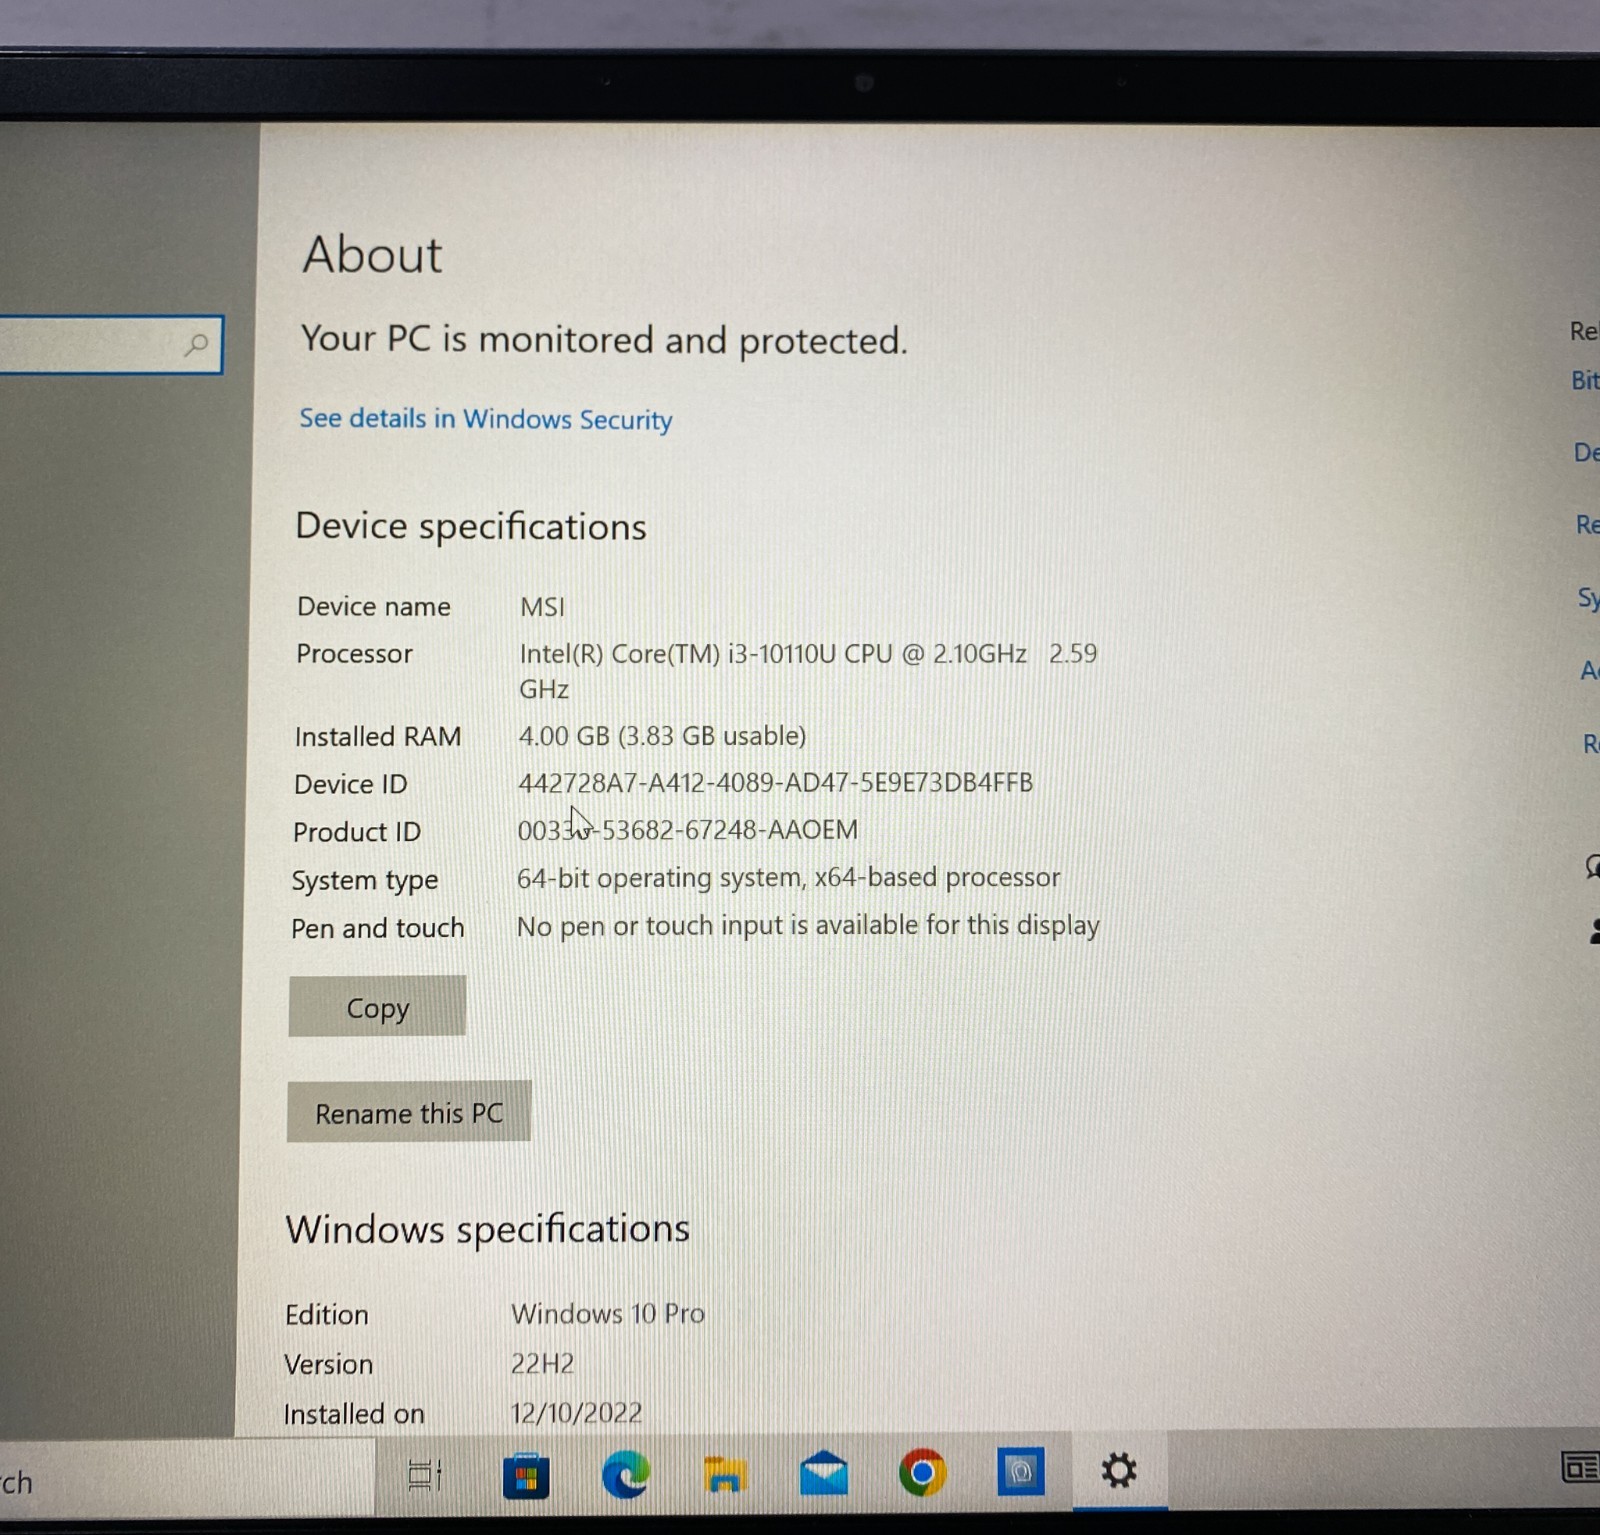The height and width of the screenshot is (1535, 1600).
Task: Click the Device ID label
Action: coord(350,785)
